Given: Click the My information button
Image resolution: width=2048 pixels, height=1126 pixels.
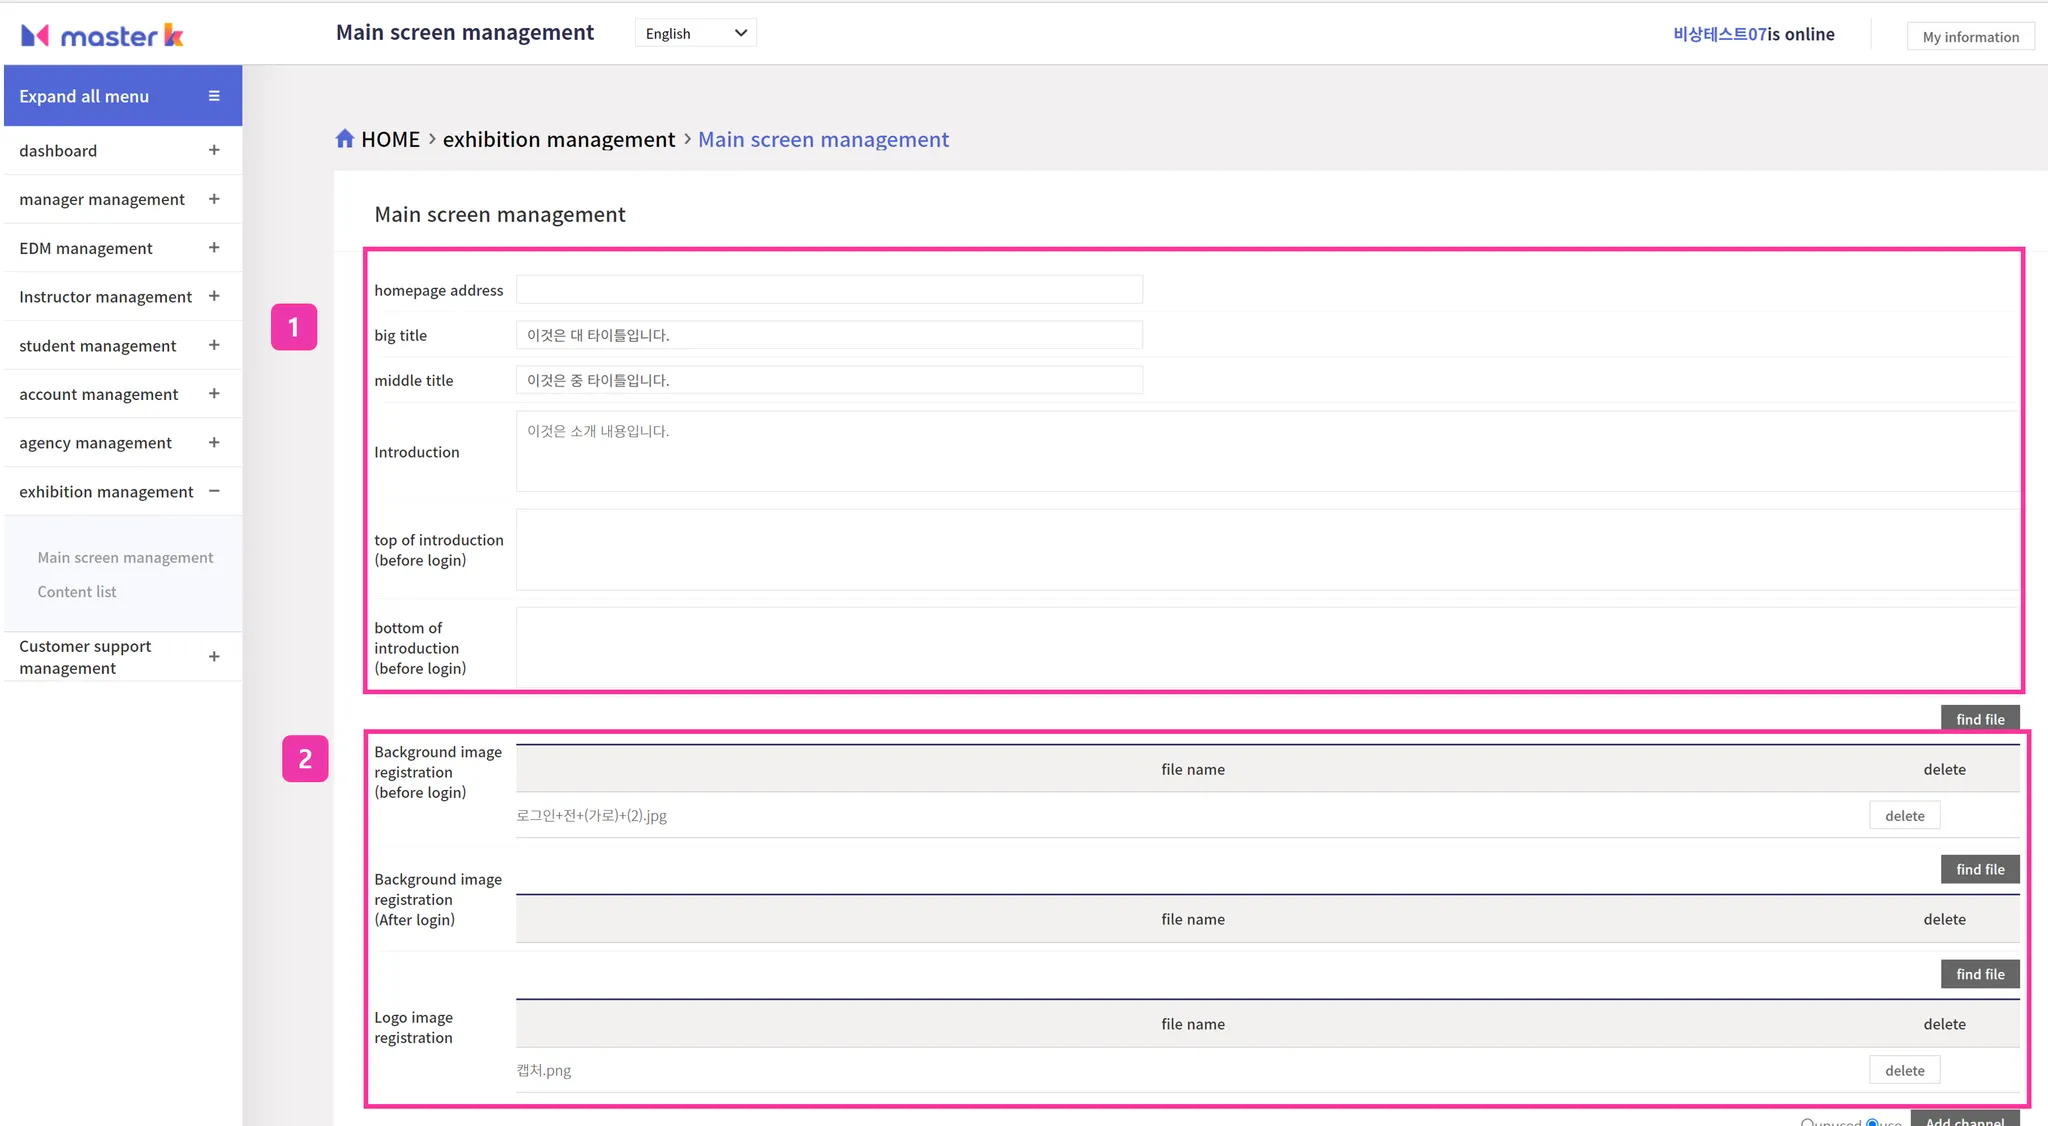Looking at the screenshot, I should (x=1970, y=37).
